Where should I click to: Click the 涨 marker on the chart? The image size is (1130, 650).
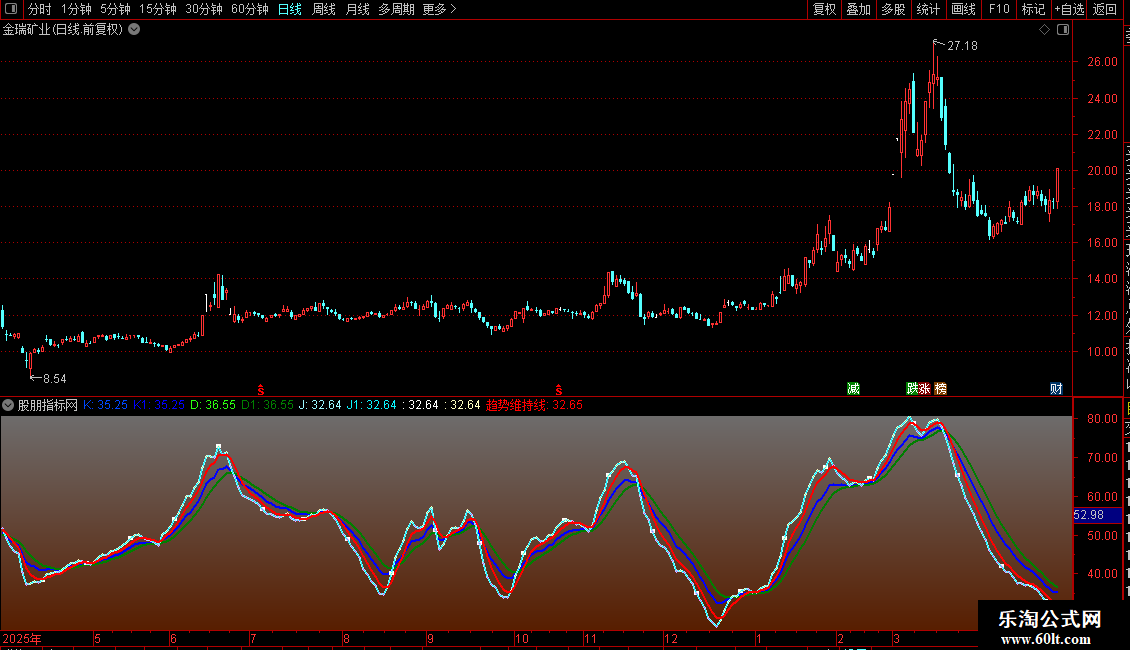point(925,388)
